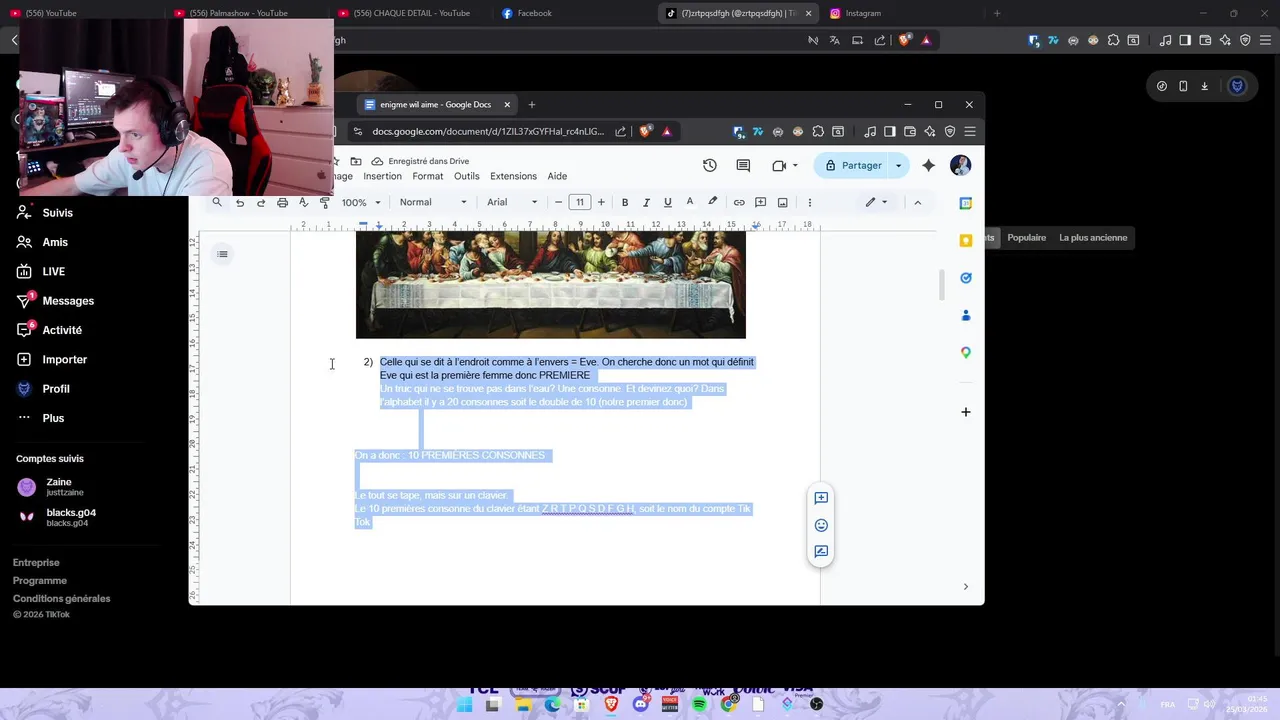Screen dimensions: 1280x720
Task: Suggest edits from the floating margin button
Action: click(821, 552)
